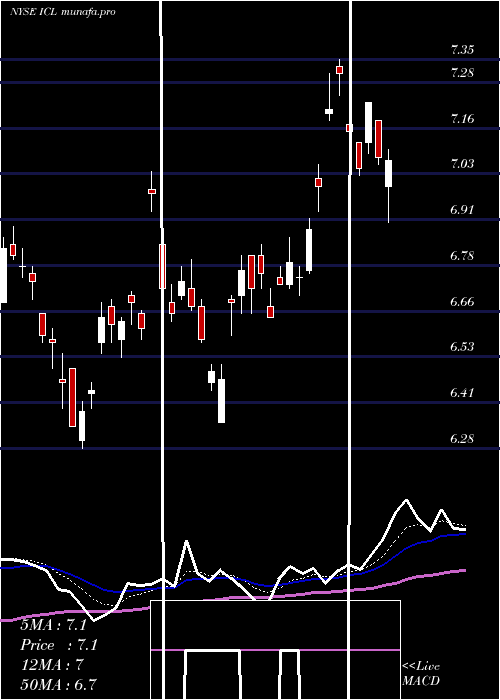Click the '5MA : 7.1' indicator text
500x700 pixels.
[x=54, y=625]
